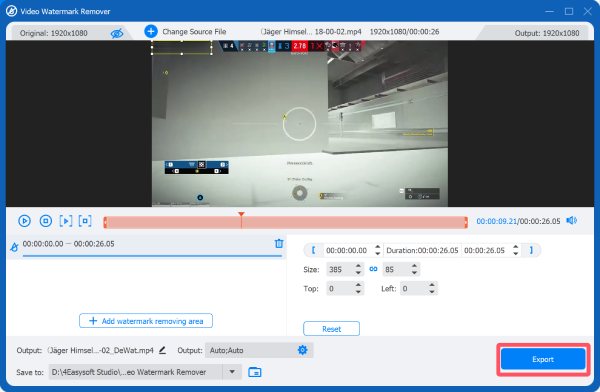Maximize the Video Watermark Remover window
Viewport: 600px width, 392px height.
point(569,11)
